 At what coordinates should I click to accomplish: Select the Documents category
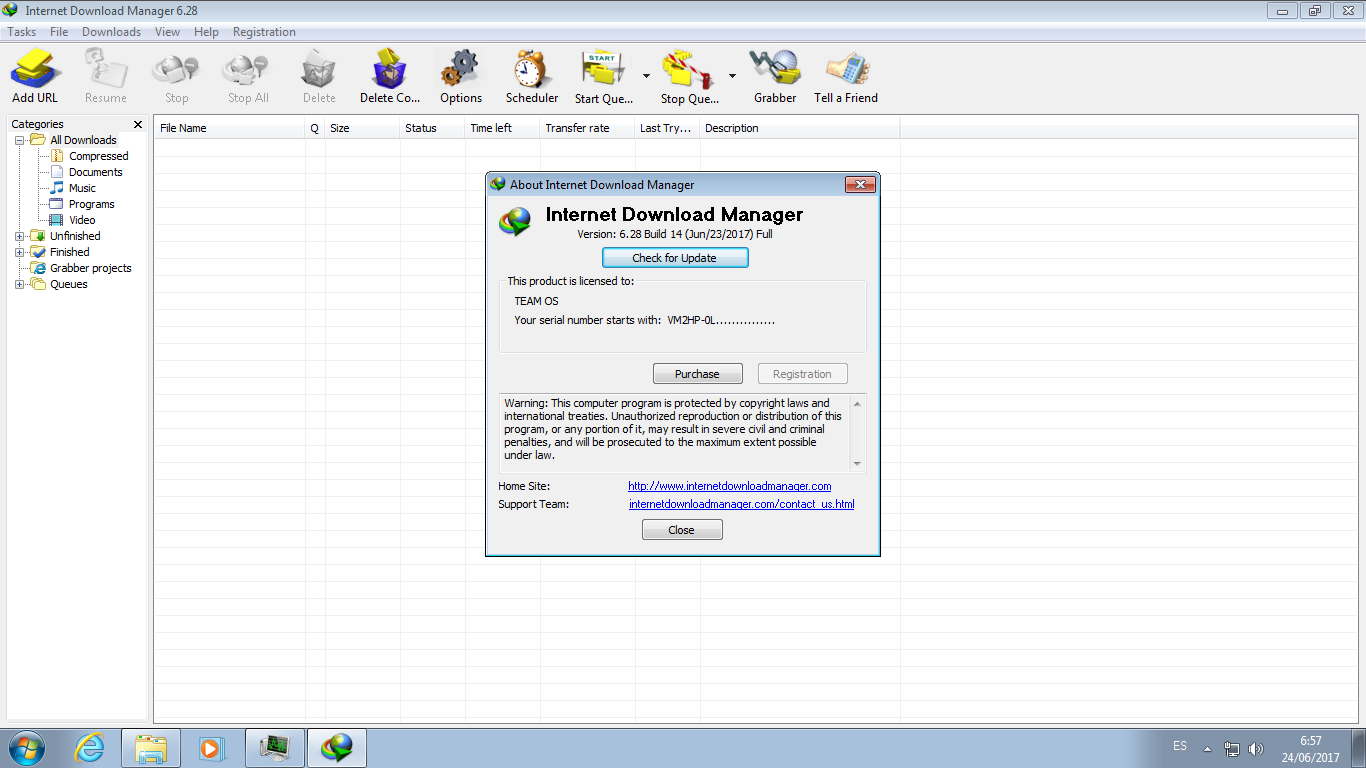(96, 172)
